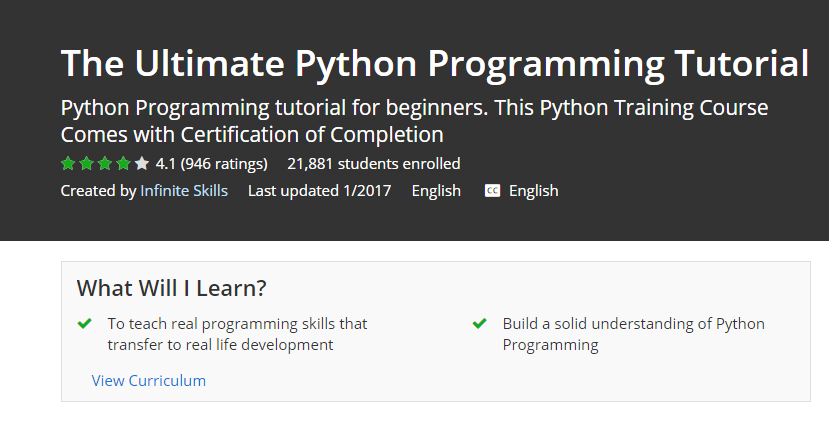
Task: Click the Last updated 1/2017 label
Action: point(319,191)
